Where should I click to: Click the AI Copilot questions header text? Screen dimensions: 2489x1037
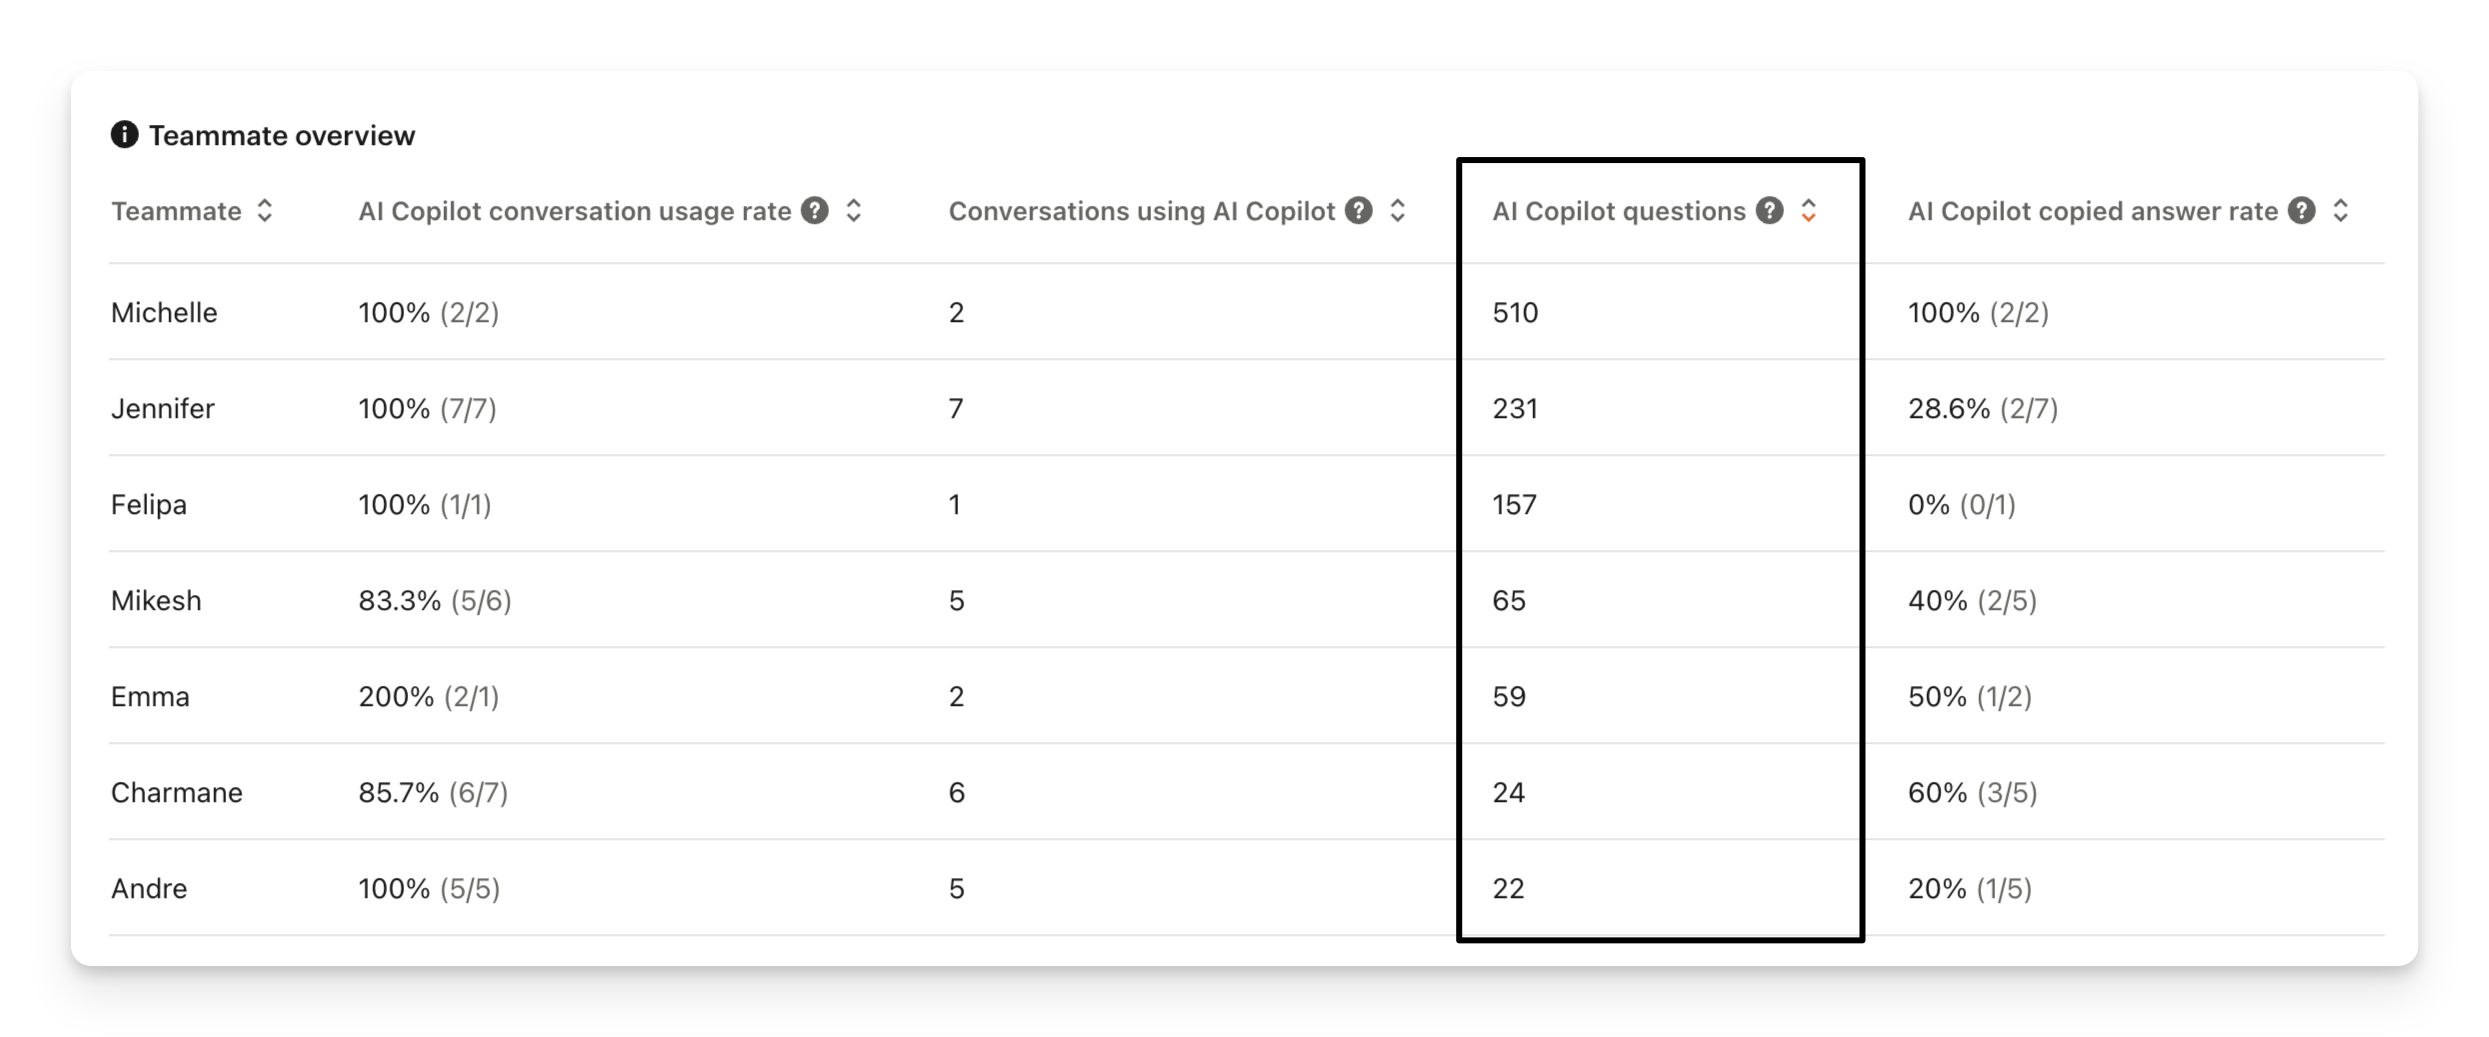pos(1619,211)
